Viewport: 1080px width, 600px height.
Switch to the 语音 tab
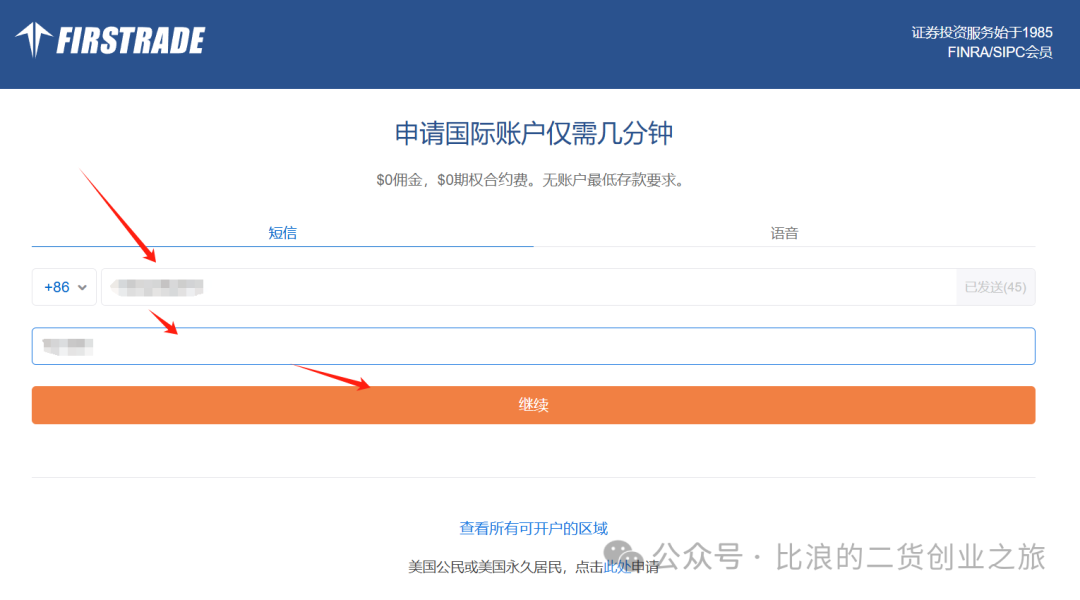tap(784, 233)
